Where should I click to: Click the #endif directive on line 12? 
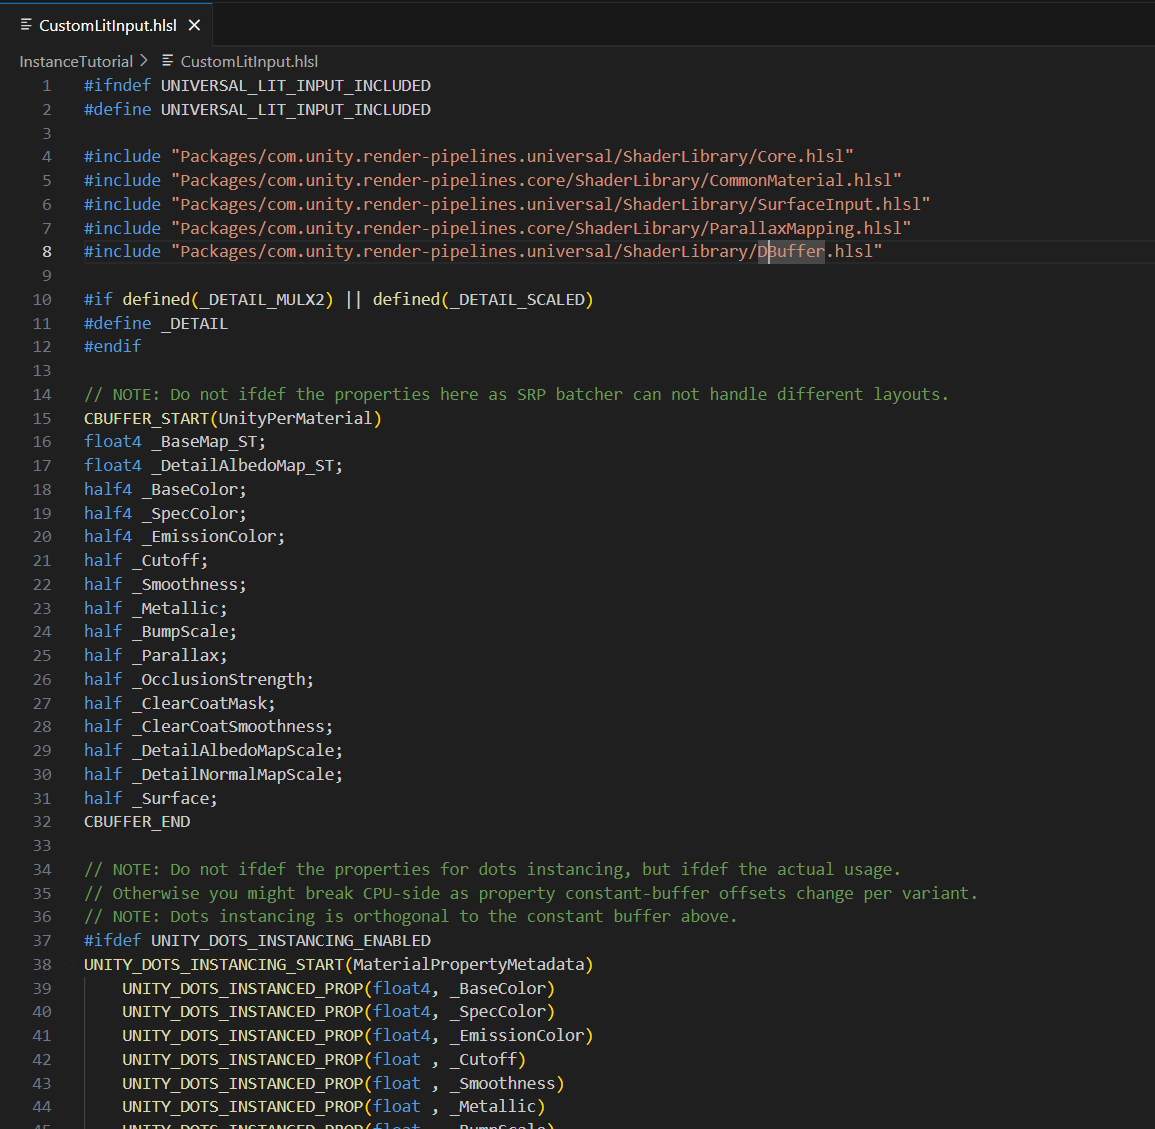point(112,346)
